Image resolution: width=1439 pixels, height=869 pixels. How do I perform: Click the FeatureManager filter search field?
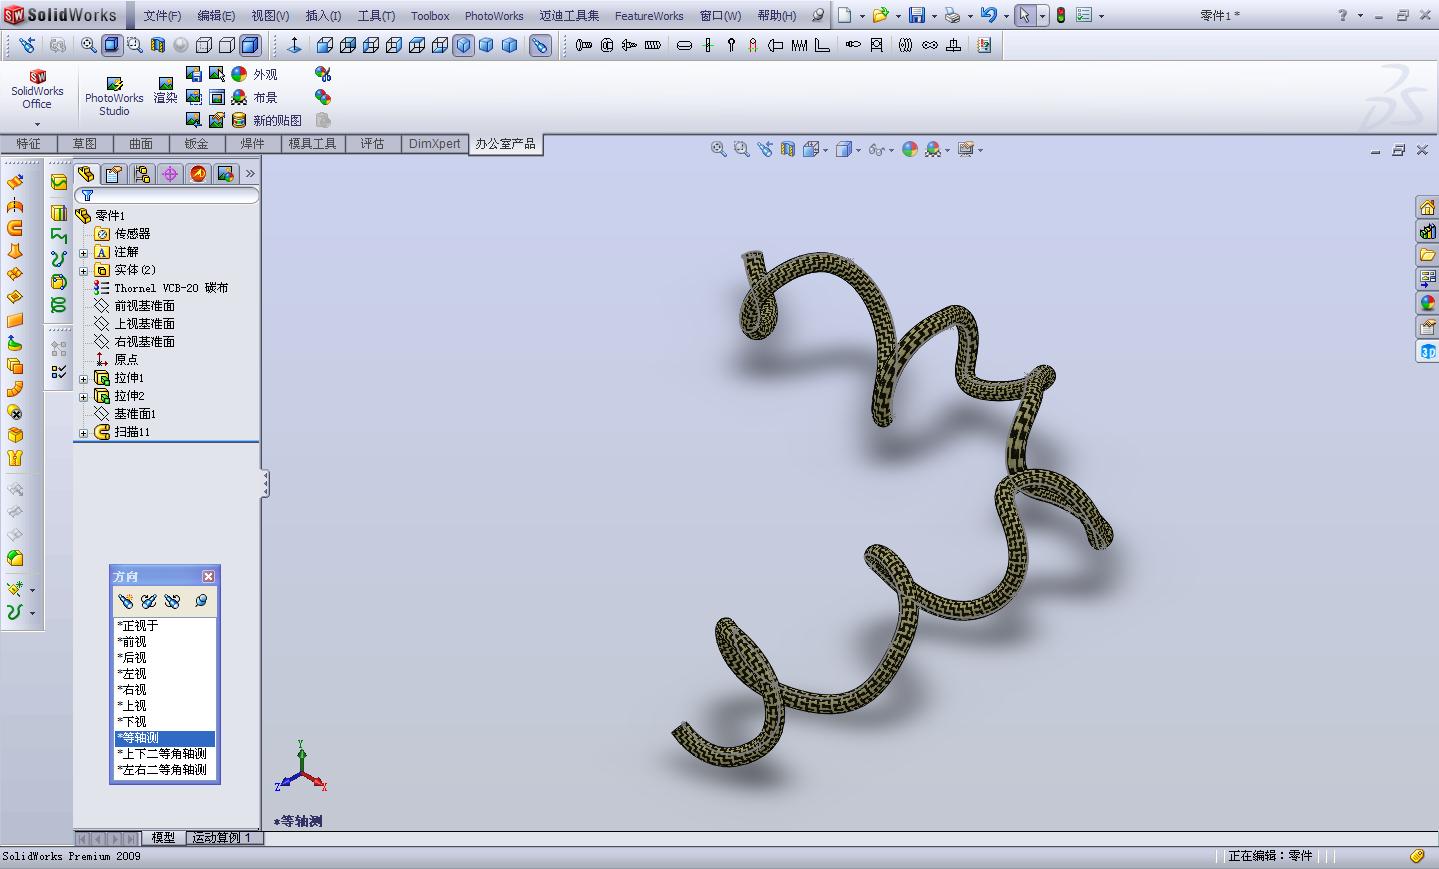(166, 196)
